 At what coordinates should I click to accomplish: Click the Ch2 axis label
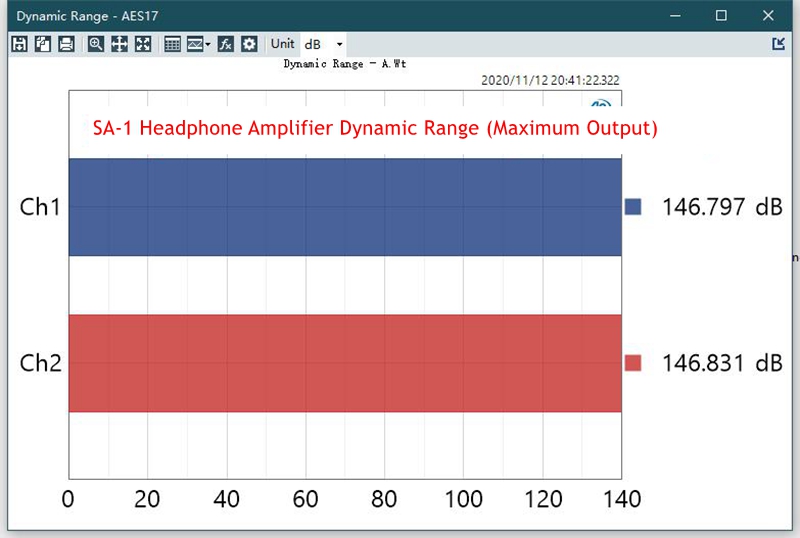point(40,363)
